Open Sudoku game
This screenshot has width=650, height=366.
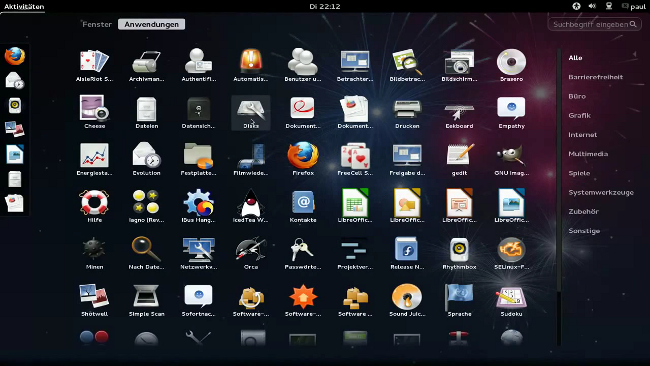pos(511,300)
